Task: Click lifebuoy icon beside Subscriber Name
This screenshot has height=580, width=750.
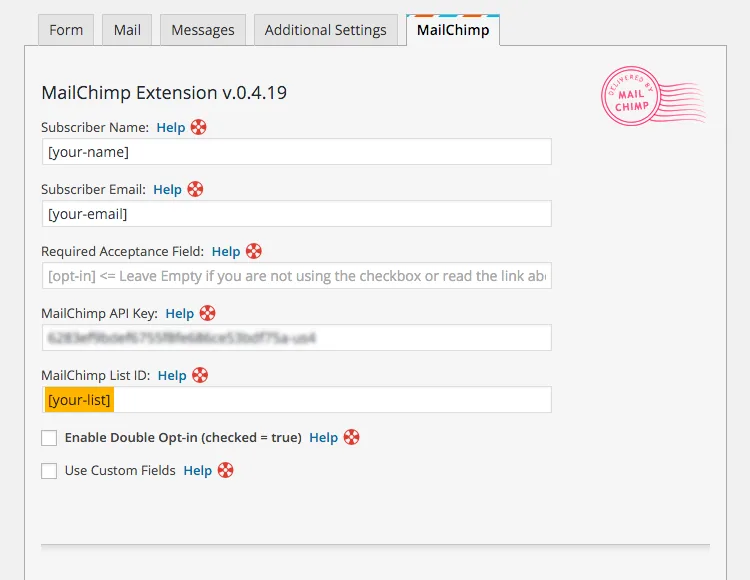Action: point(199,128)
